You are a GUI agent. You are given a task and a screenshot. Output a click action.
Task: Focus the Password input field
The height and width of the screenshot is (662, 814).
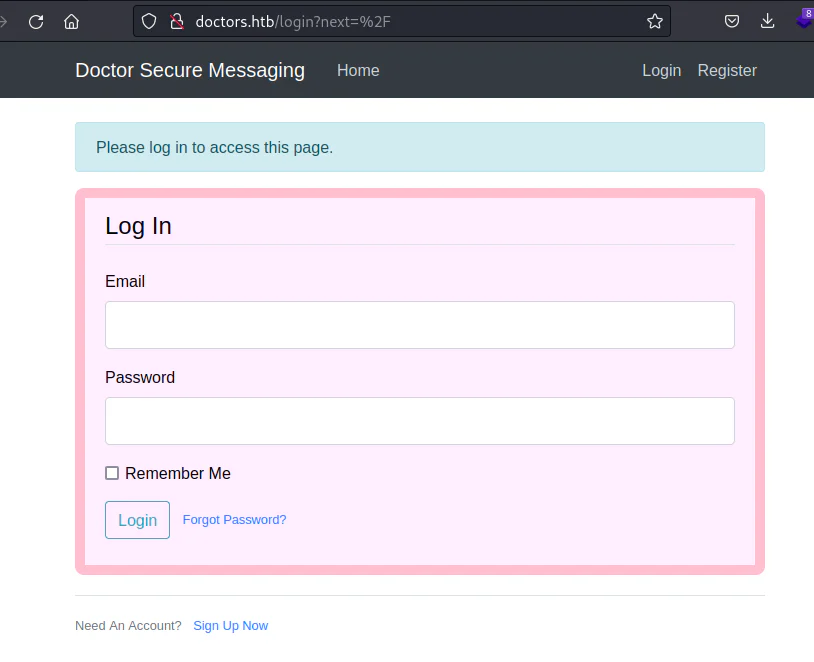(419, 421)
